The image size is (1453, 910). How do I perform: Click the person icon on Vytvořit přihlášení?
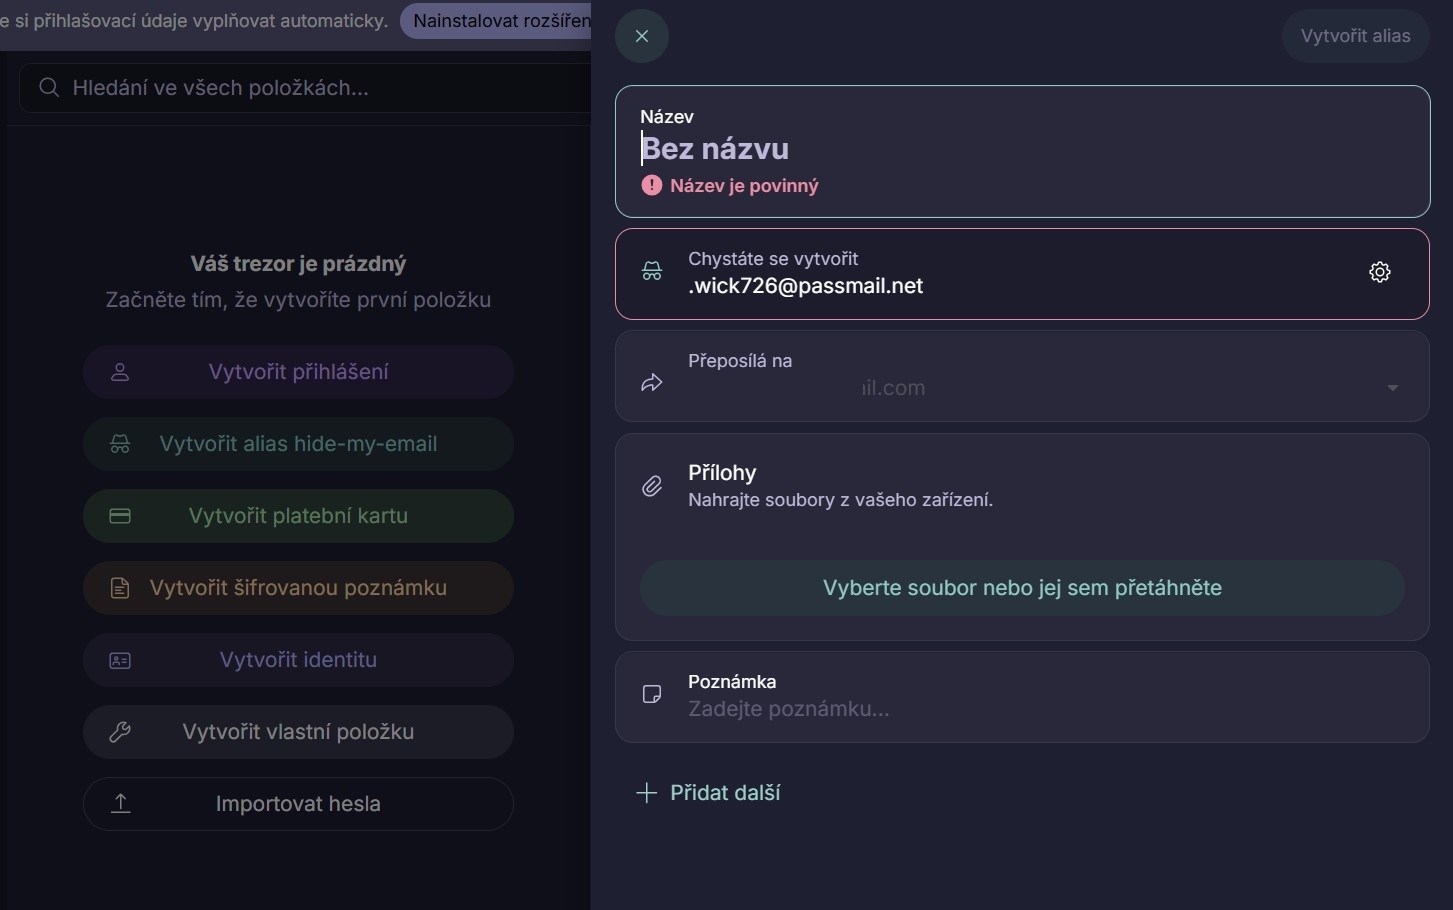coord(120,372)
